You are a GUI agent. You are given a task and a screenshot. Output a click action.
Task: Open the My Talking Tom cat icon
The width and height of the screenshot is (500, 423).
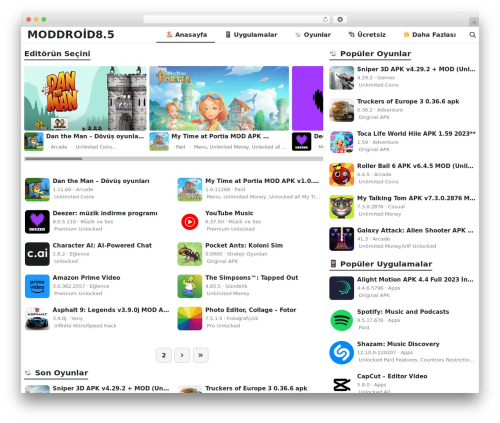pos(342,207)
